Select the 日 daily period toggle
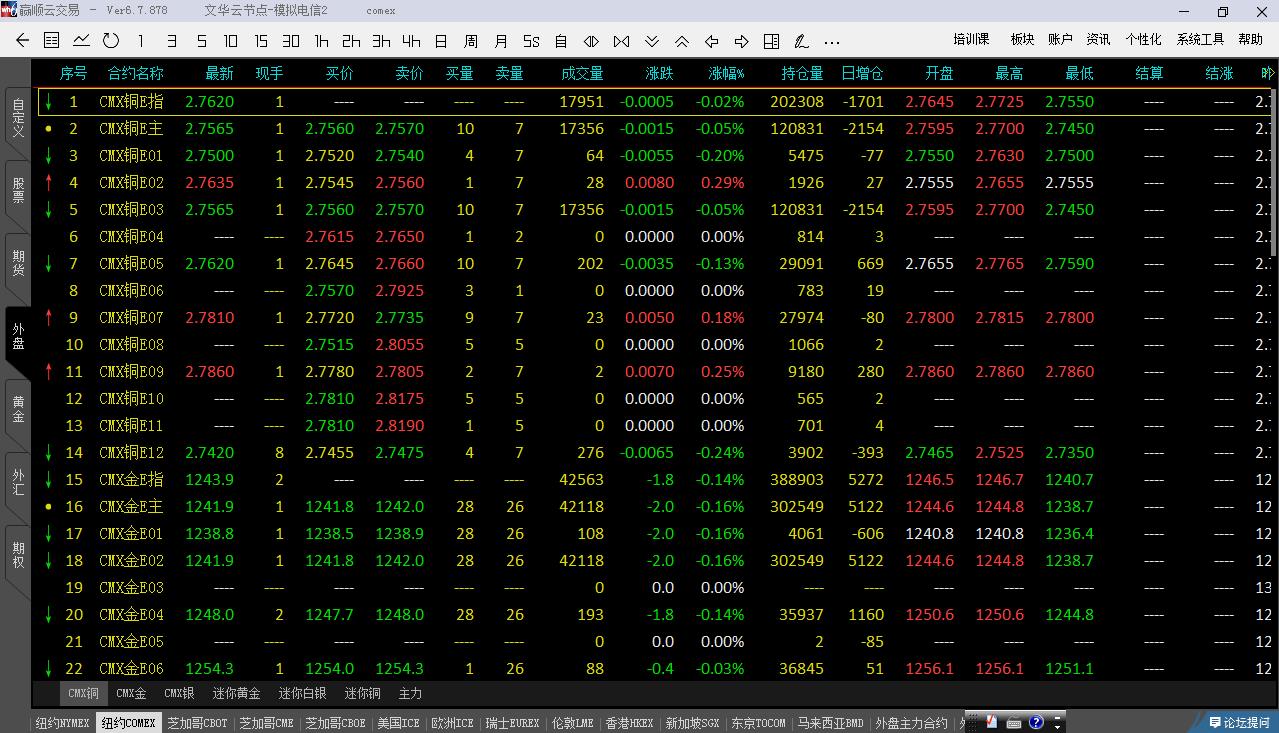 (441, 41)
